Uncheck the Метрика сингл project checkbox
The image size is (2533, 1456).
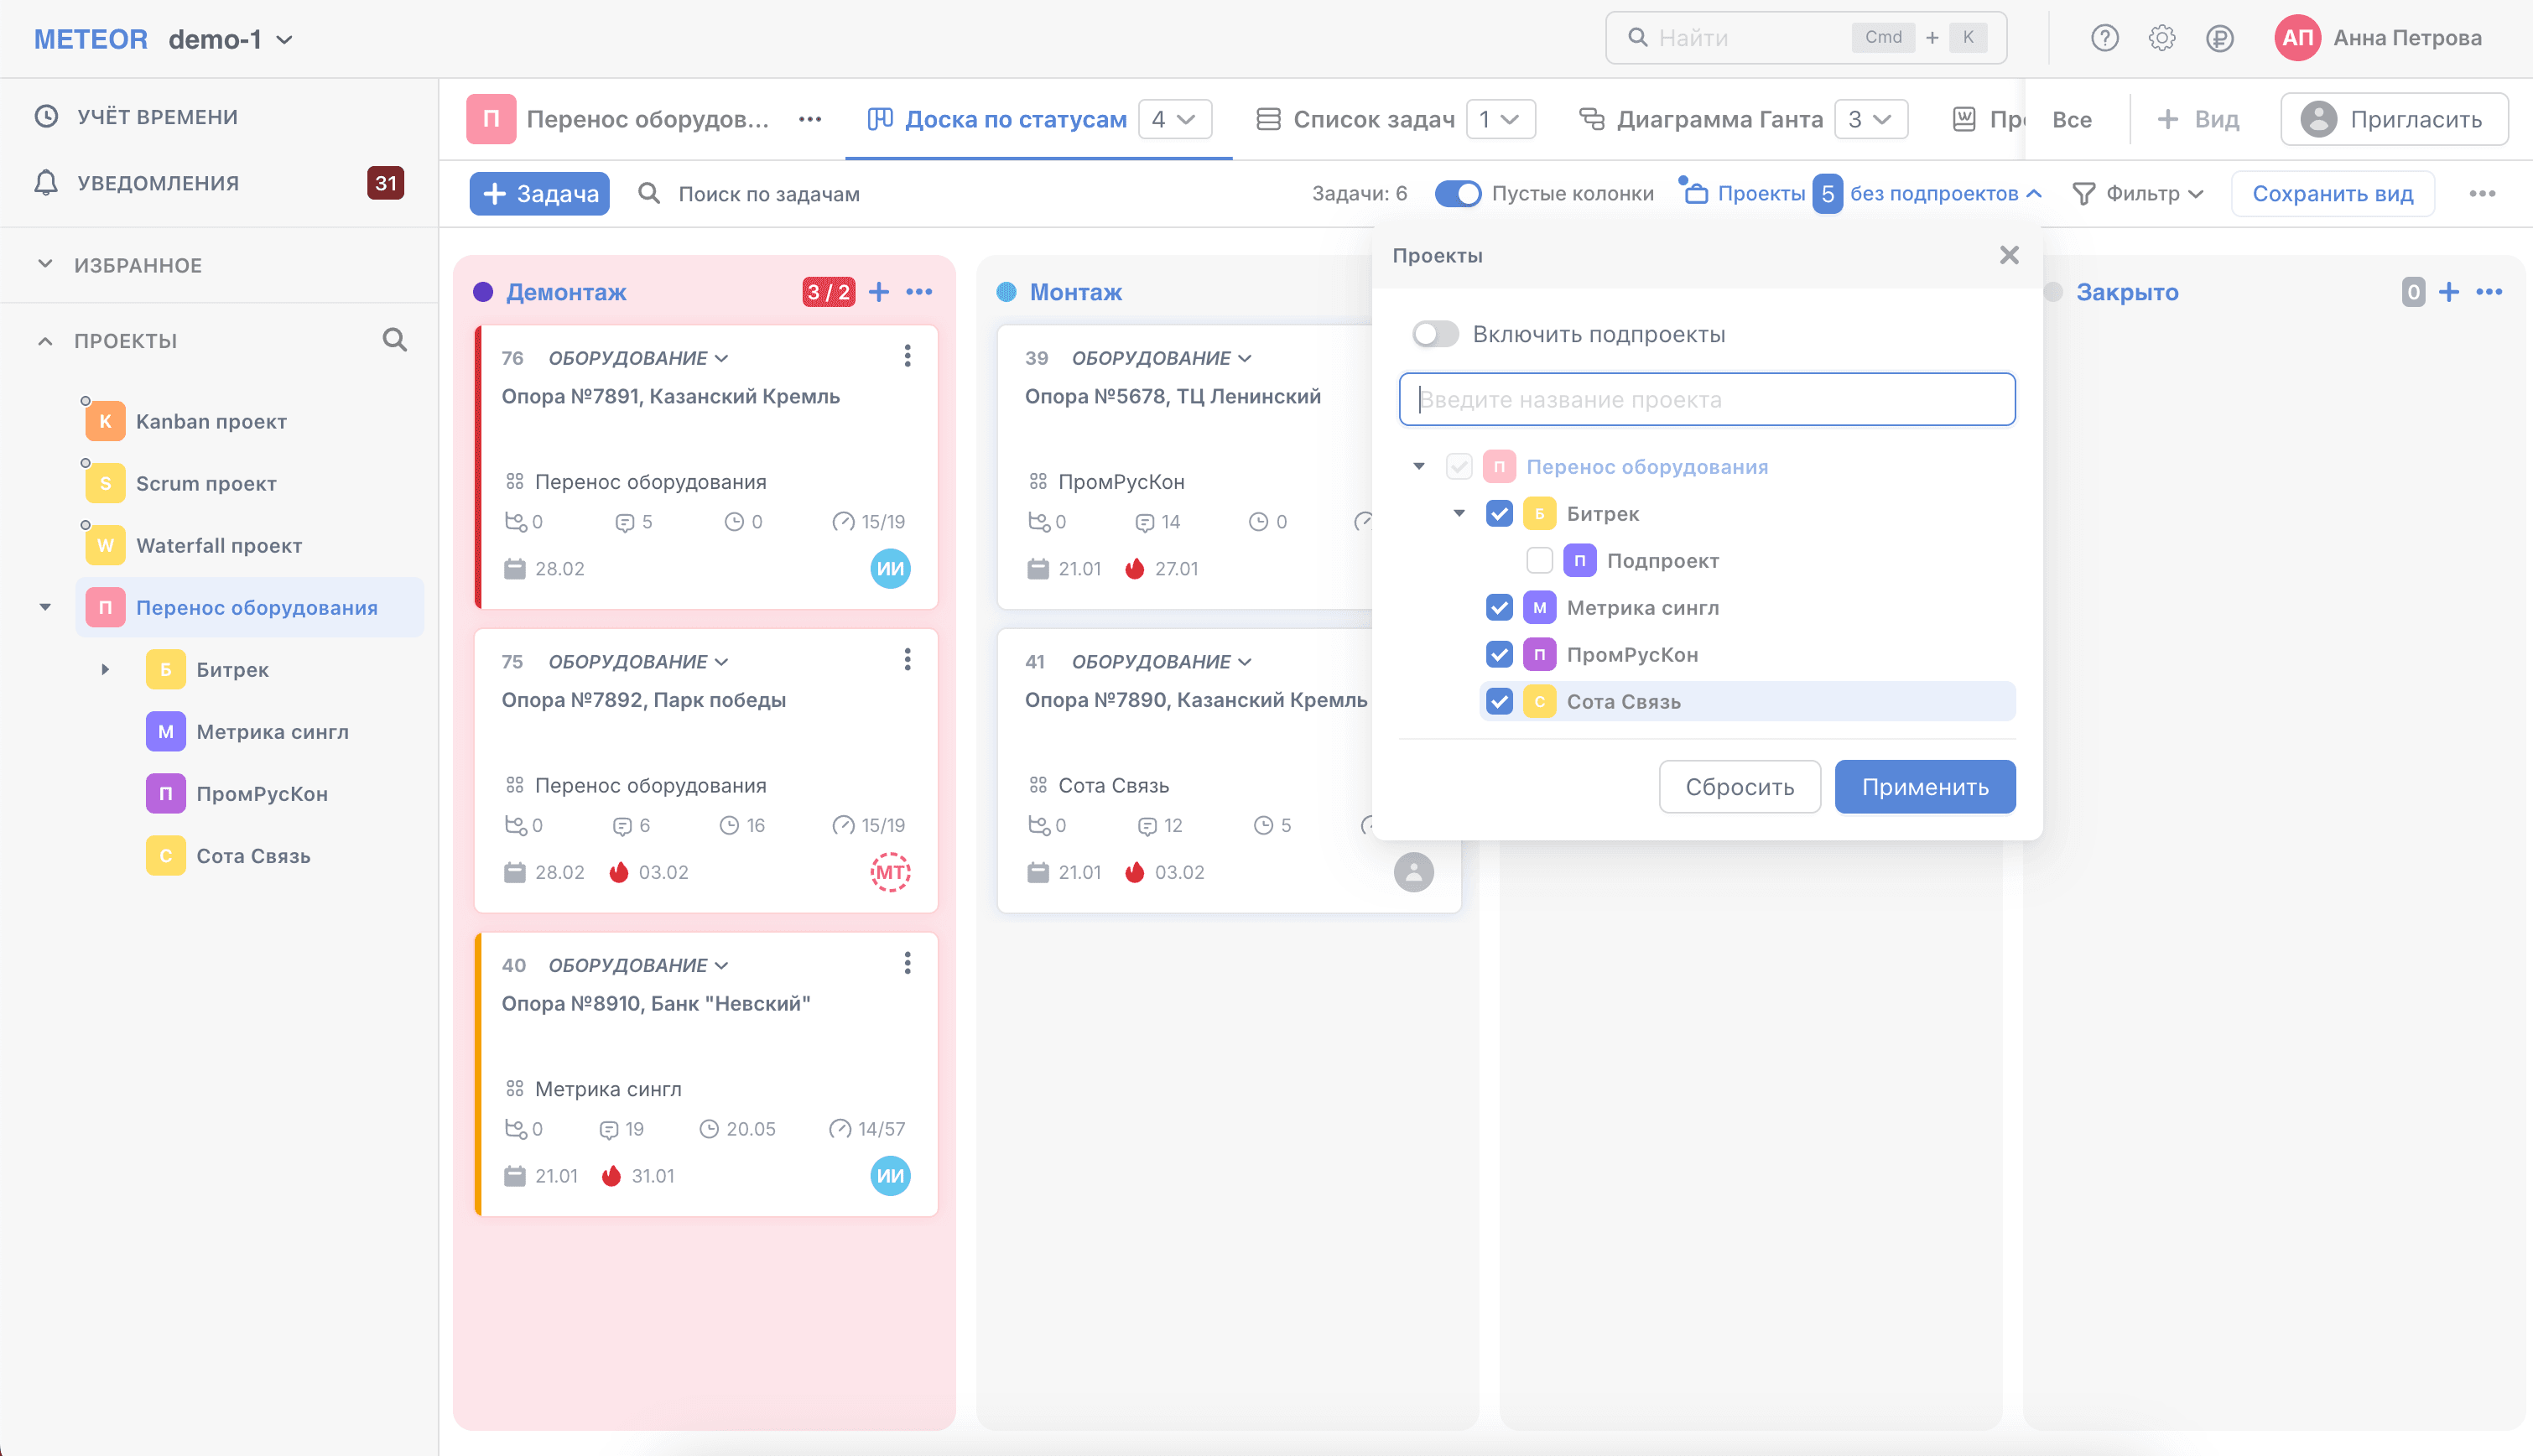tap(1499, 608)
